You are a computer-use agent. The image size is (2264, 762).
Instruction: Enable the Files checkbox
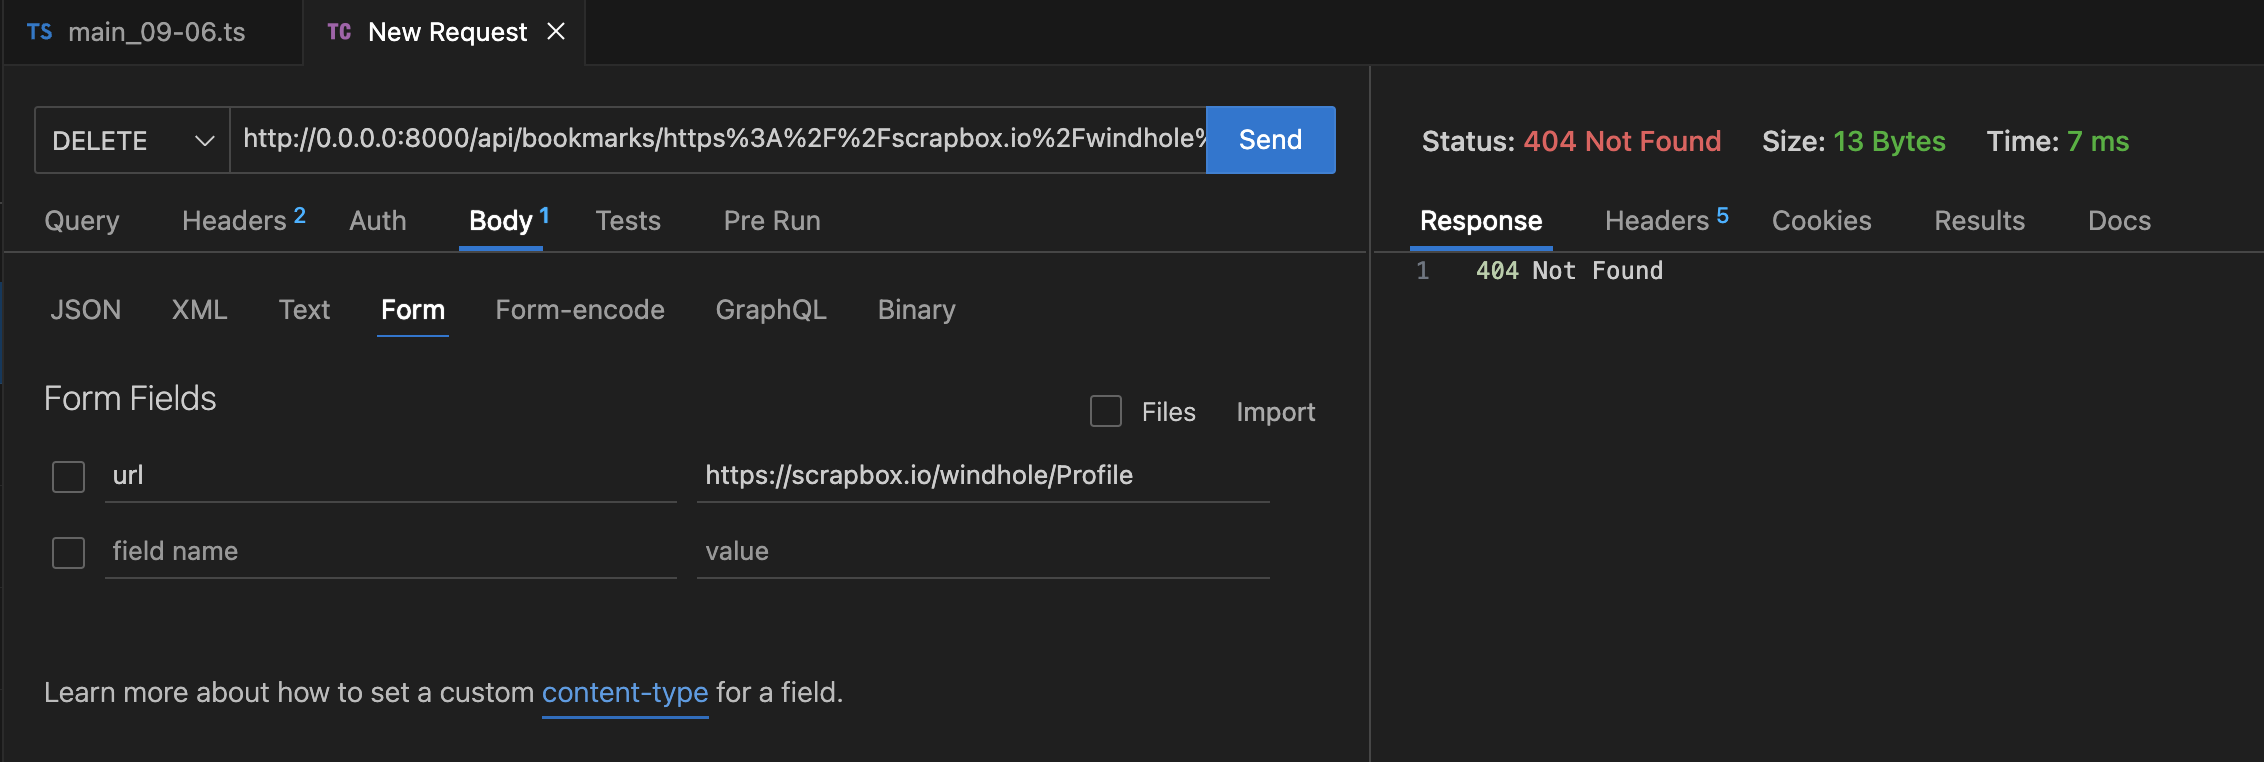point(1106,411)
